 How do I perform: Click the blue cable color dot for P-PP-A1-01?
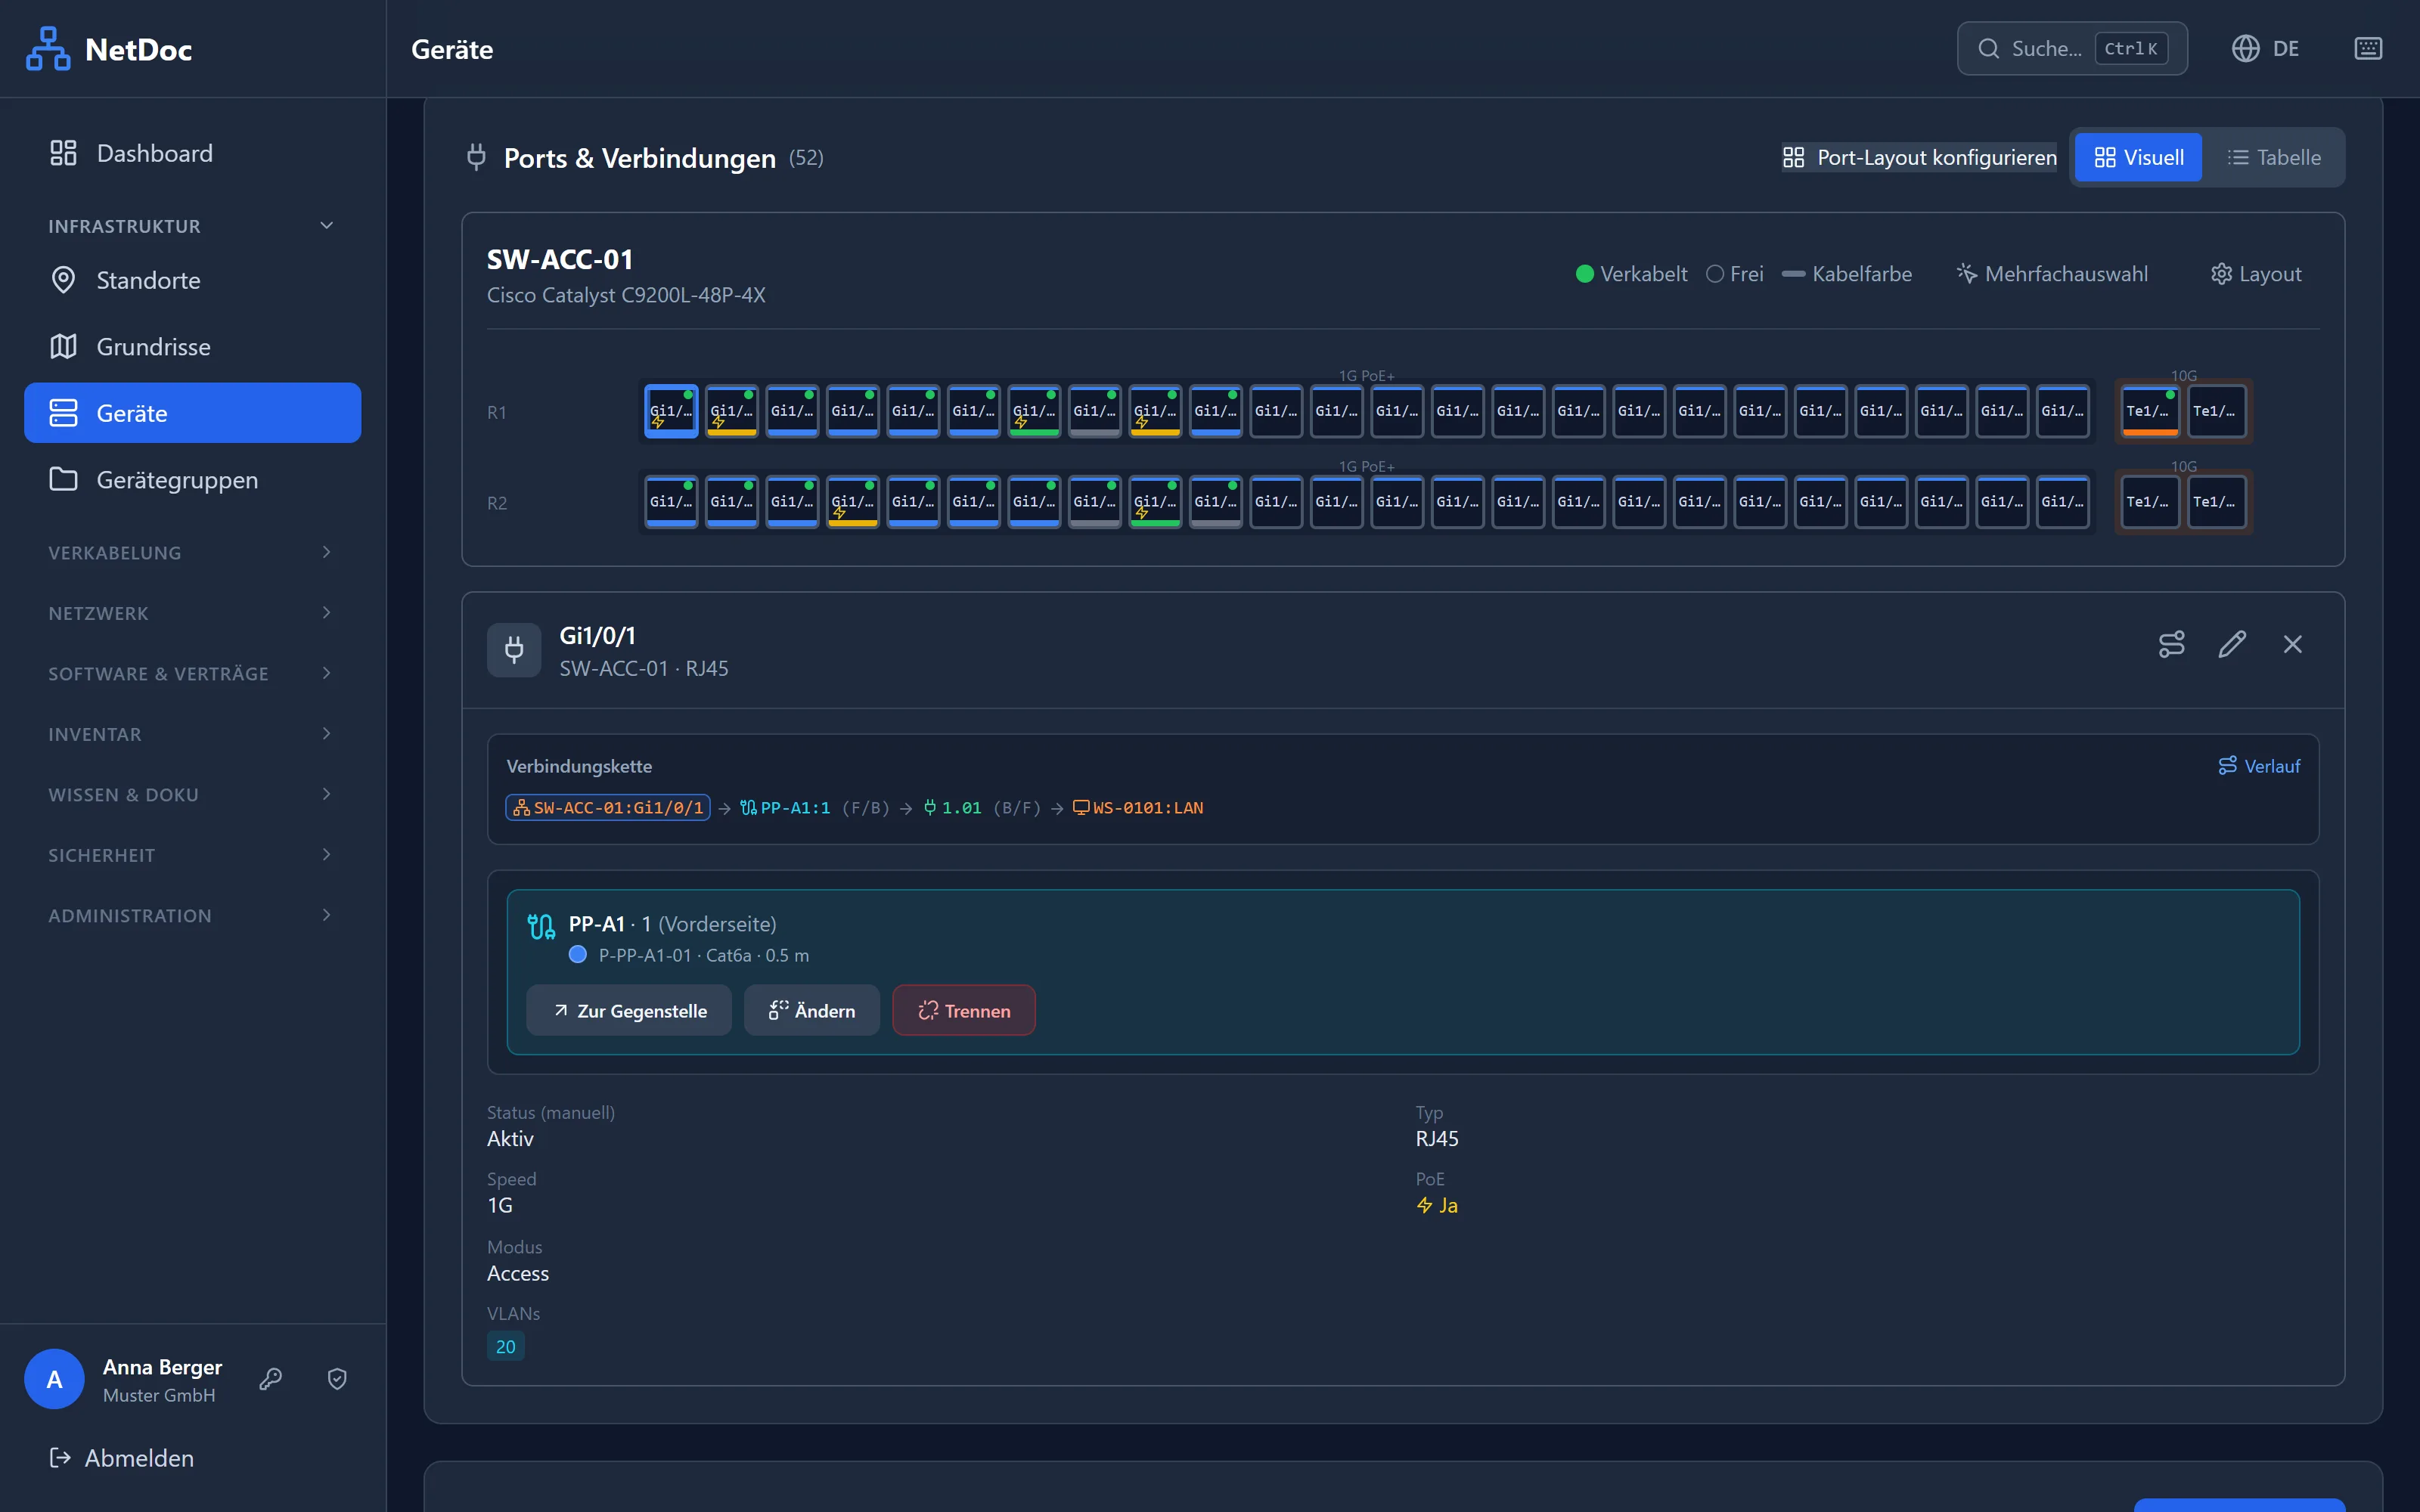[x=577, y=955]
